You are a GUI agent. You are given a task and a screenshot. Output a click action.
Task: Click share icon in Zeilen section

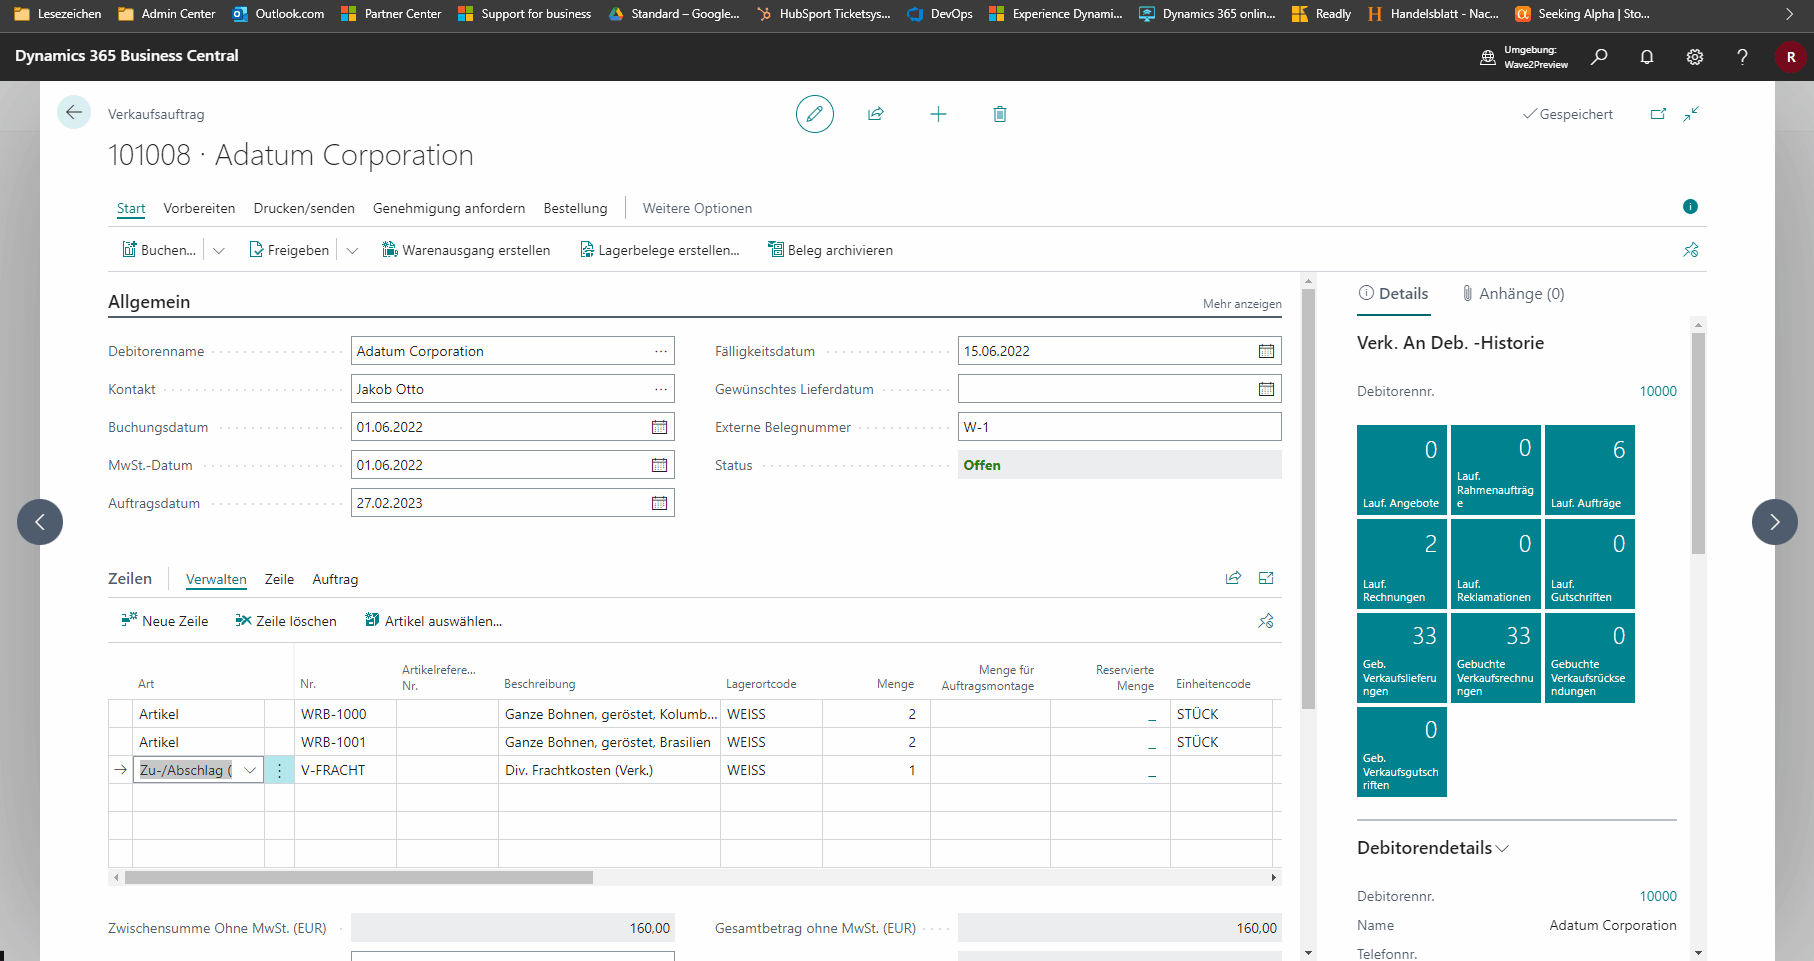[x=1234, y=578]
